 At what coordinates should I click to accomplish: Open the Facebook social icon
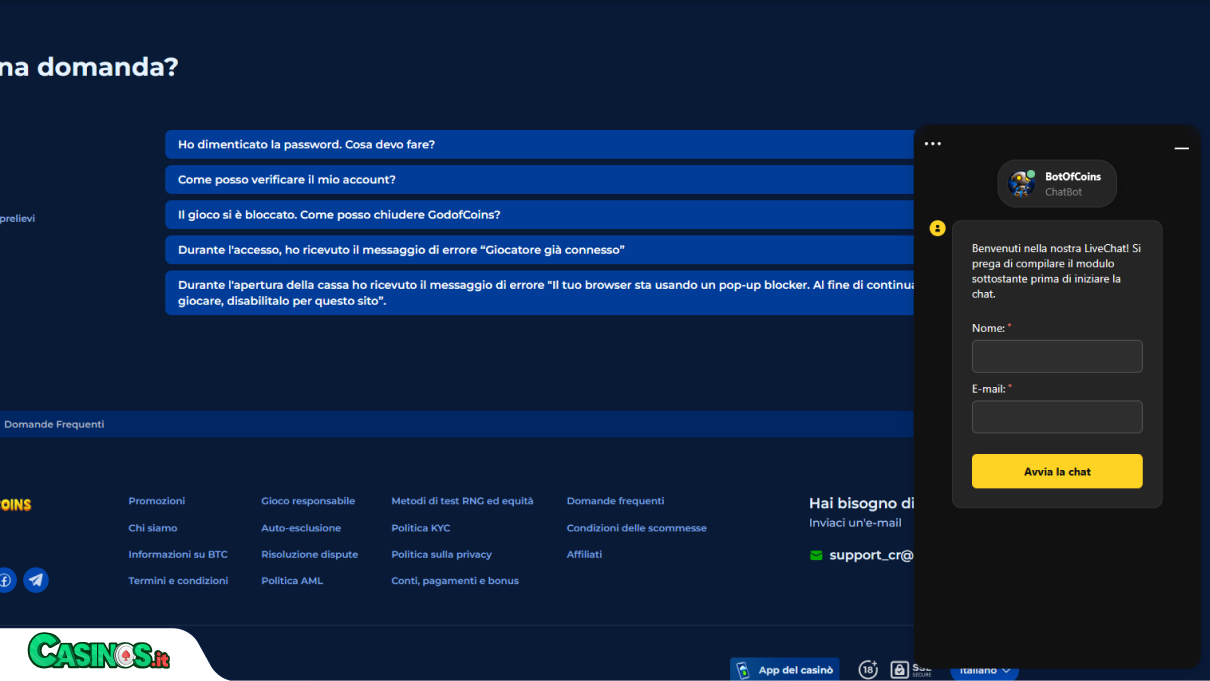(6, 580)
